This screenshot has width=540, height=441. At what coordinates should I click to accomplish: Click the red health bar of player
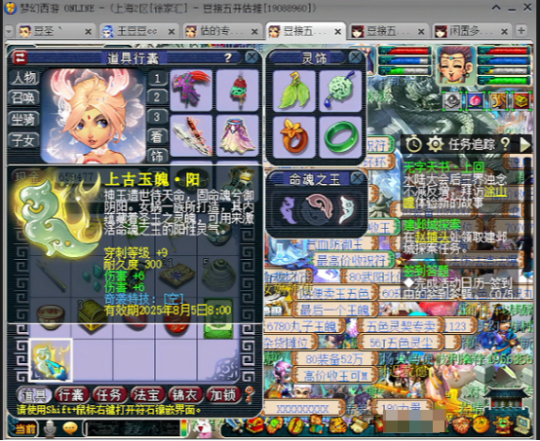click(503, 51)
